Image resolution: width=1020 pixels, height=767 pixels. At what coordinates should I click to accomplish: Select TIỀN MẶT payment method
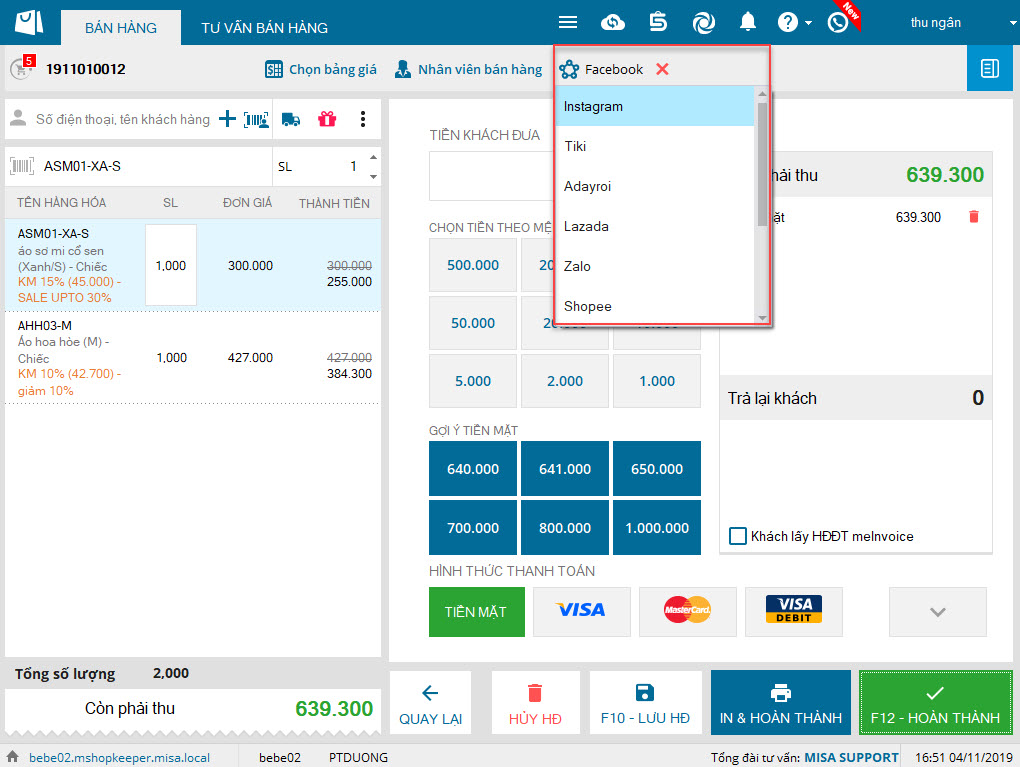477,612
